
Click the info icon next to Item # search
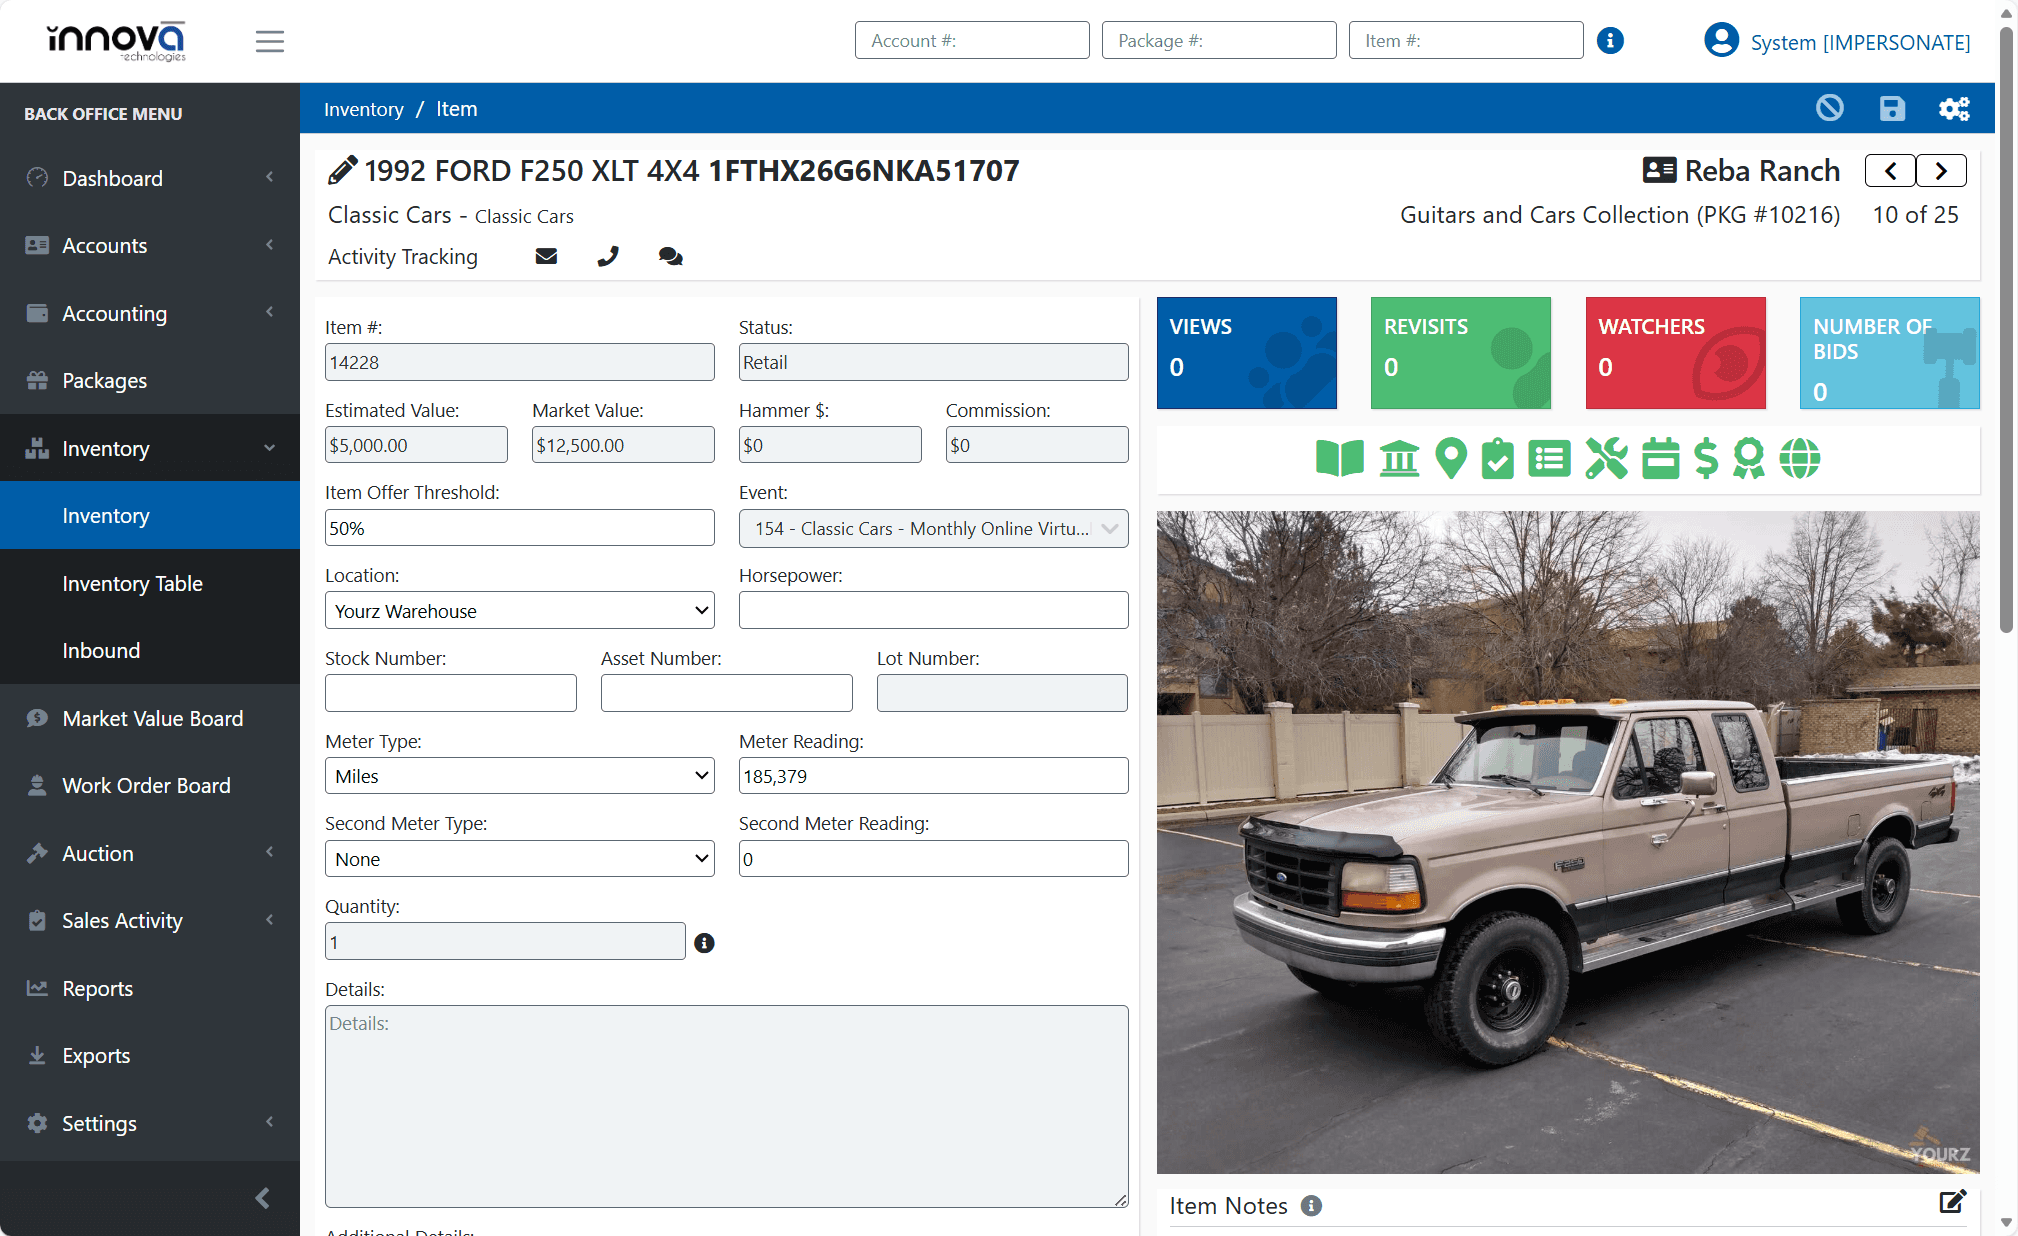tap(1610, 41)
